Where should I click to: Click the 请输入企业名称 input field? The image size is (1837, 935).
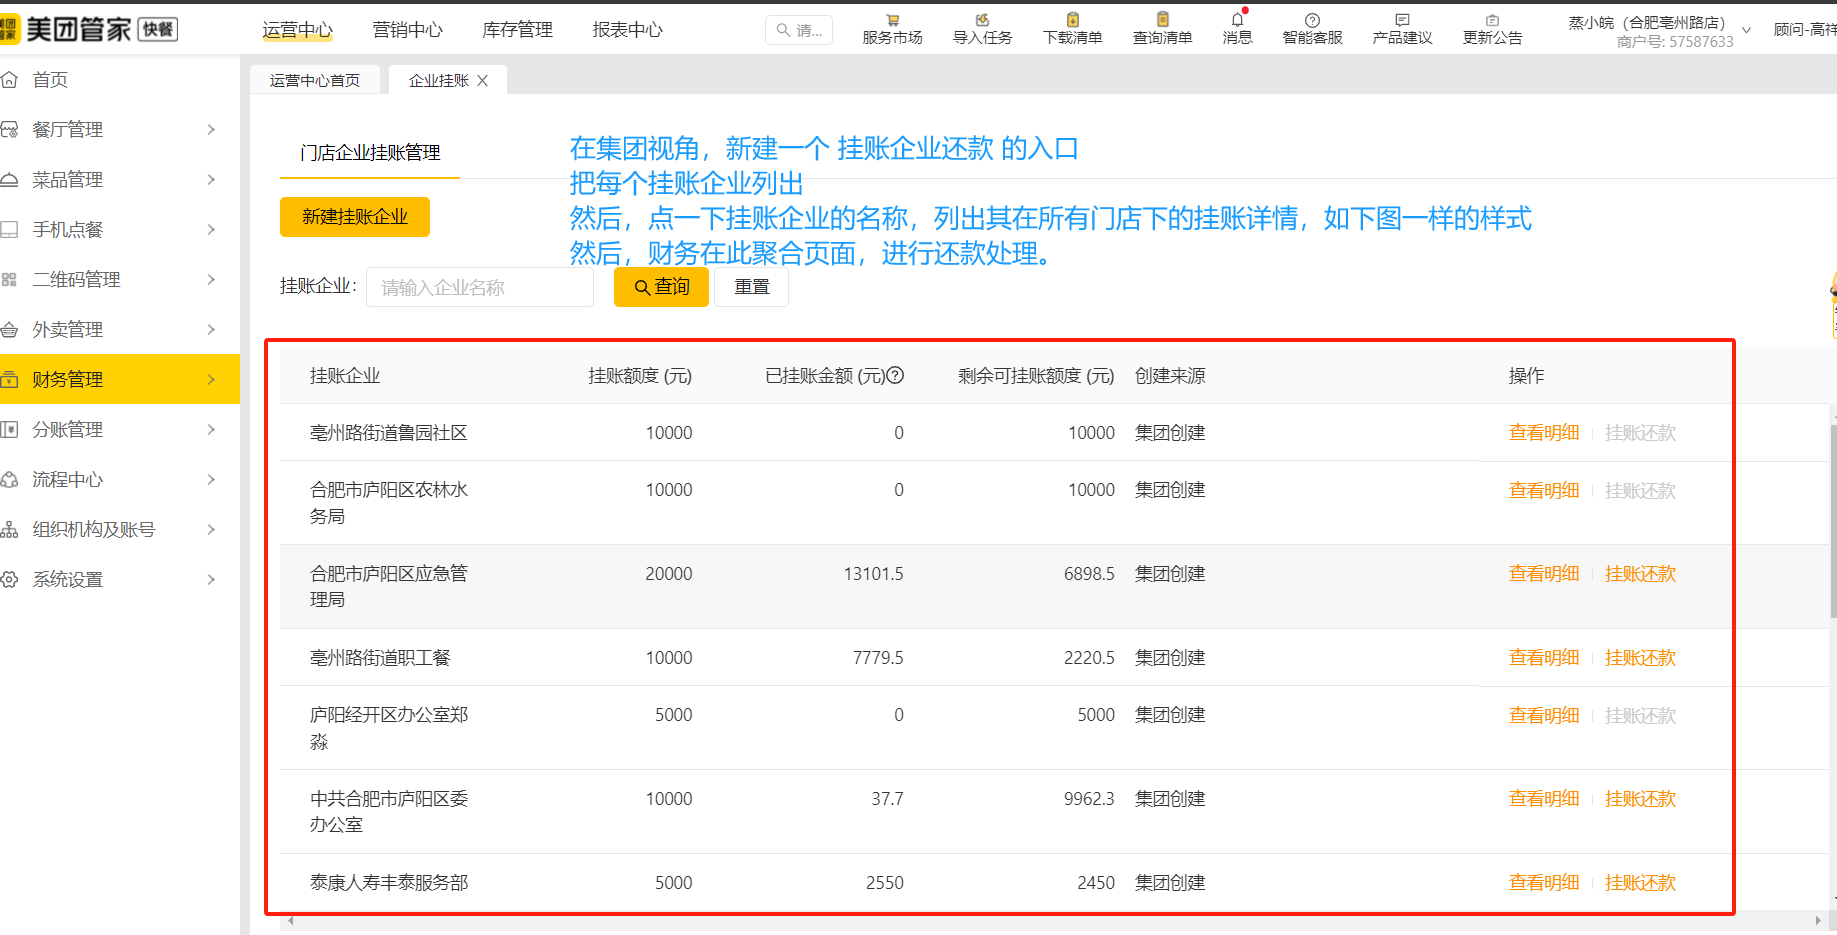click(x=479, y=287)
